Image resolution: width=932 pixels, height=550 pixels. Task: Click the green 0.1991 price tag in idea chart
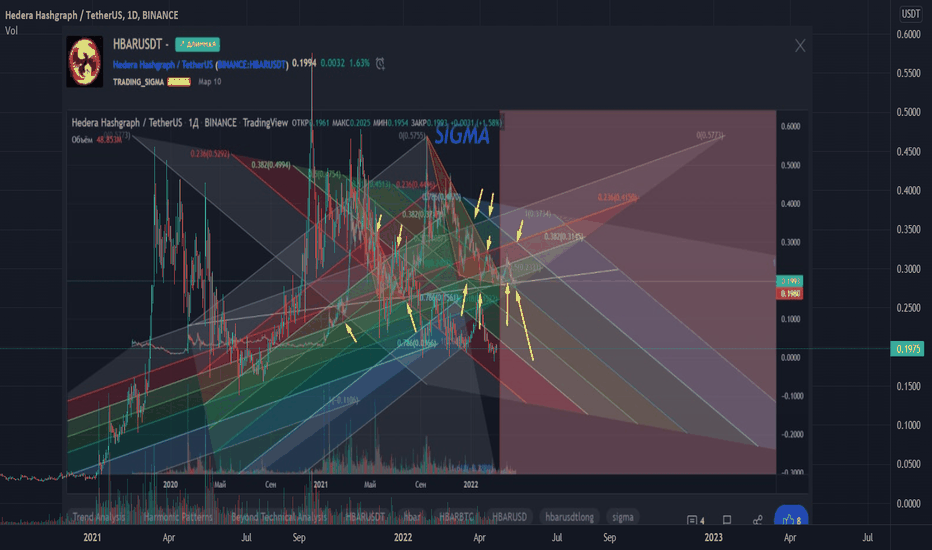coord(789,281)
